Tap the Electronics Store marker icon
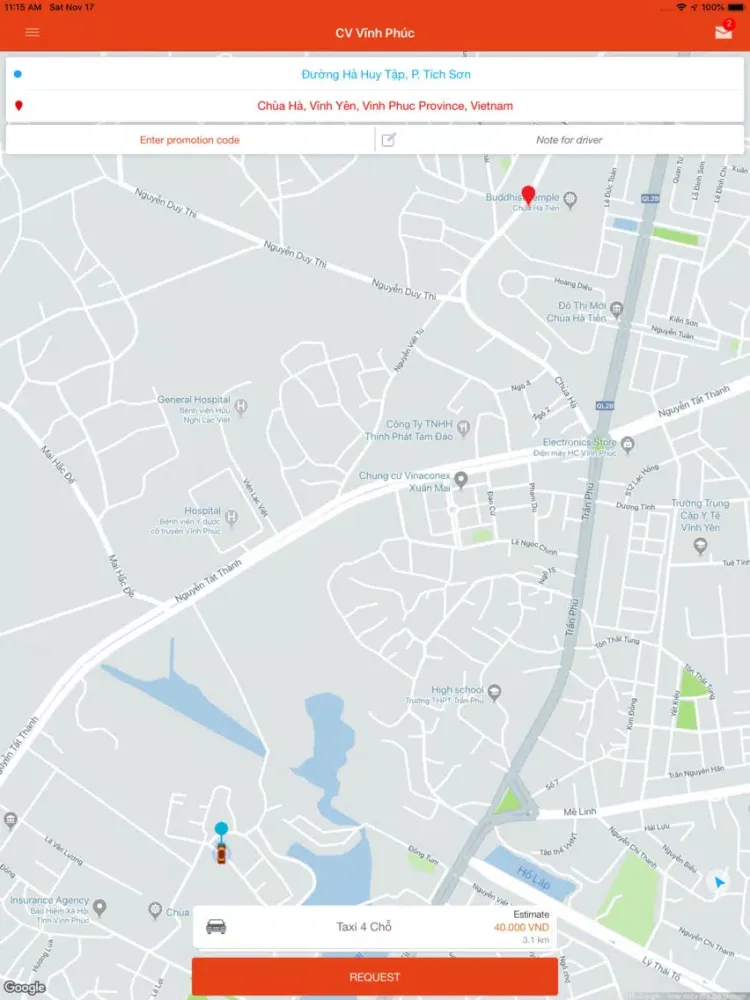 pos(628,444)
